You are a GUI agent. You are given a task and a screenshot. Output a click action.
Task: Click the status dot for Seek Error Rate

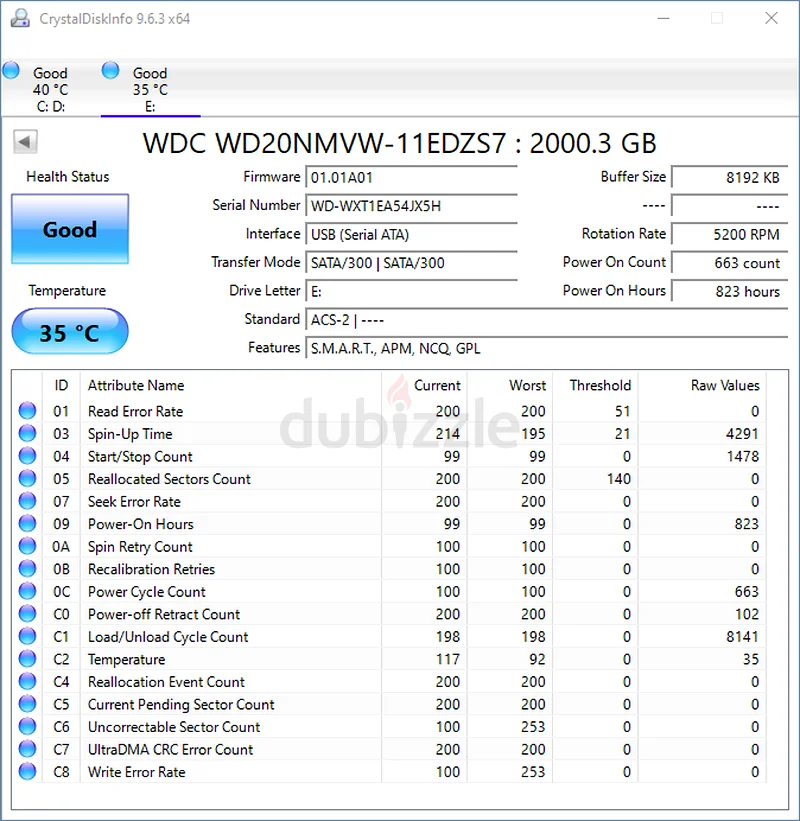(x=27, y=501)
